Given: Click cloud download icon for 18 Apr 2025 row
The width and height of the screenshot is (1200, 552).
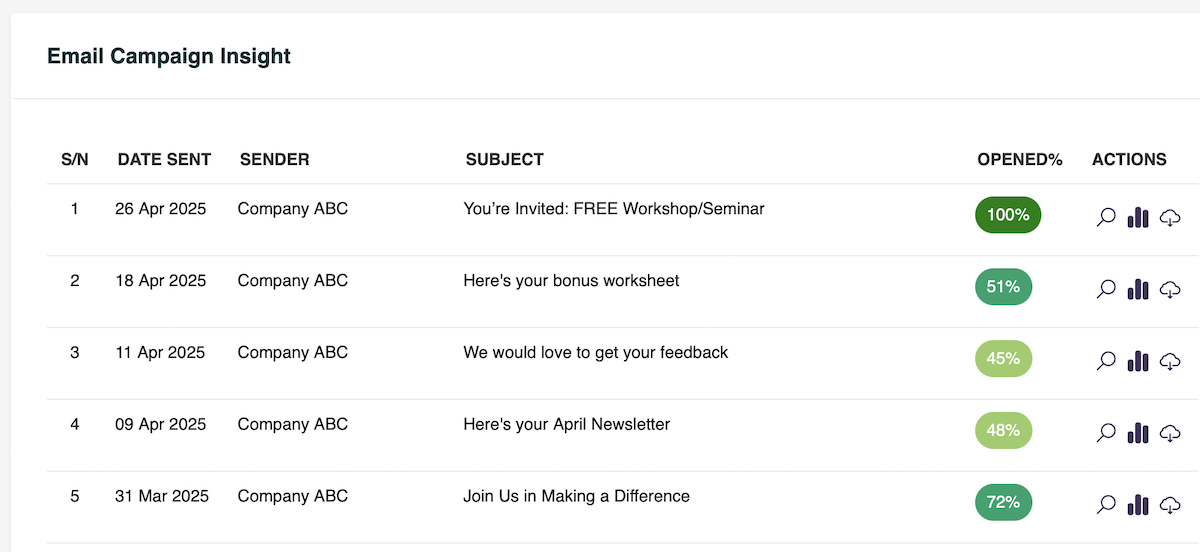Looking at the screenshot, I should click(1170, 289).
